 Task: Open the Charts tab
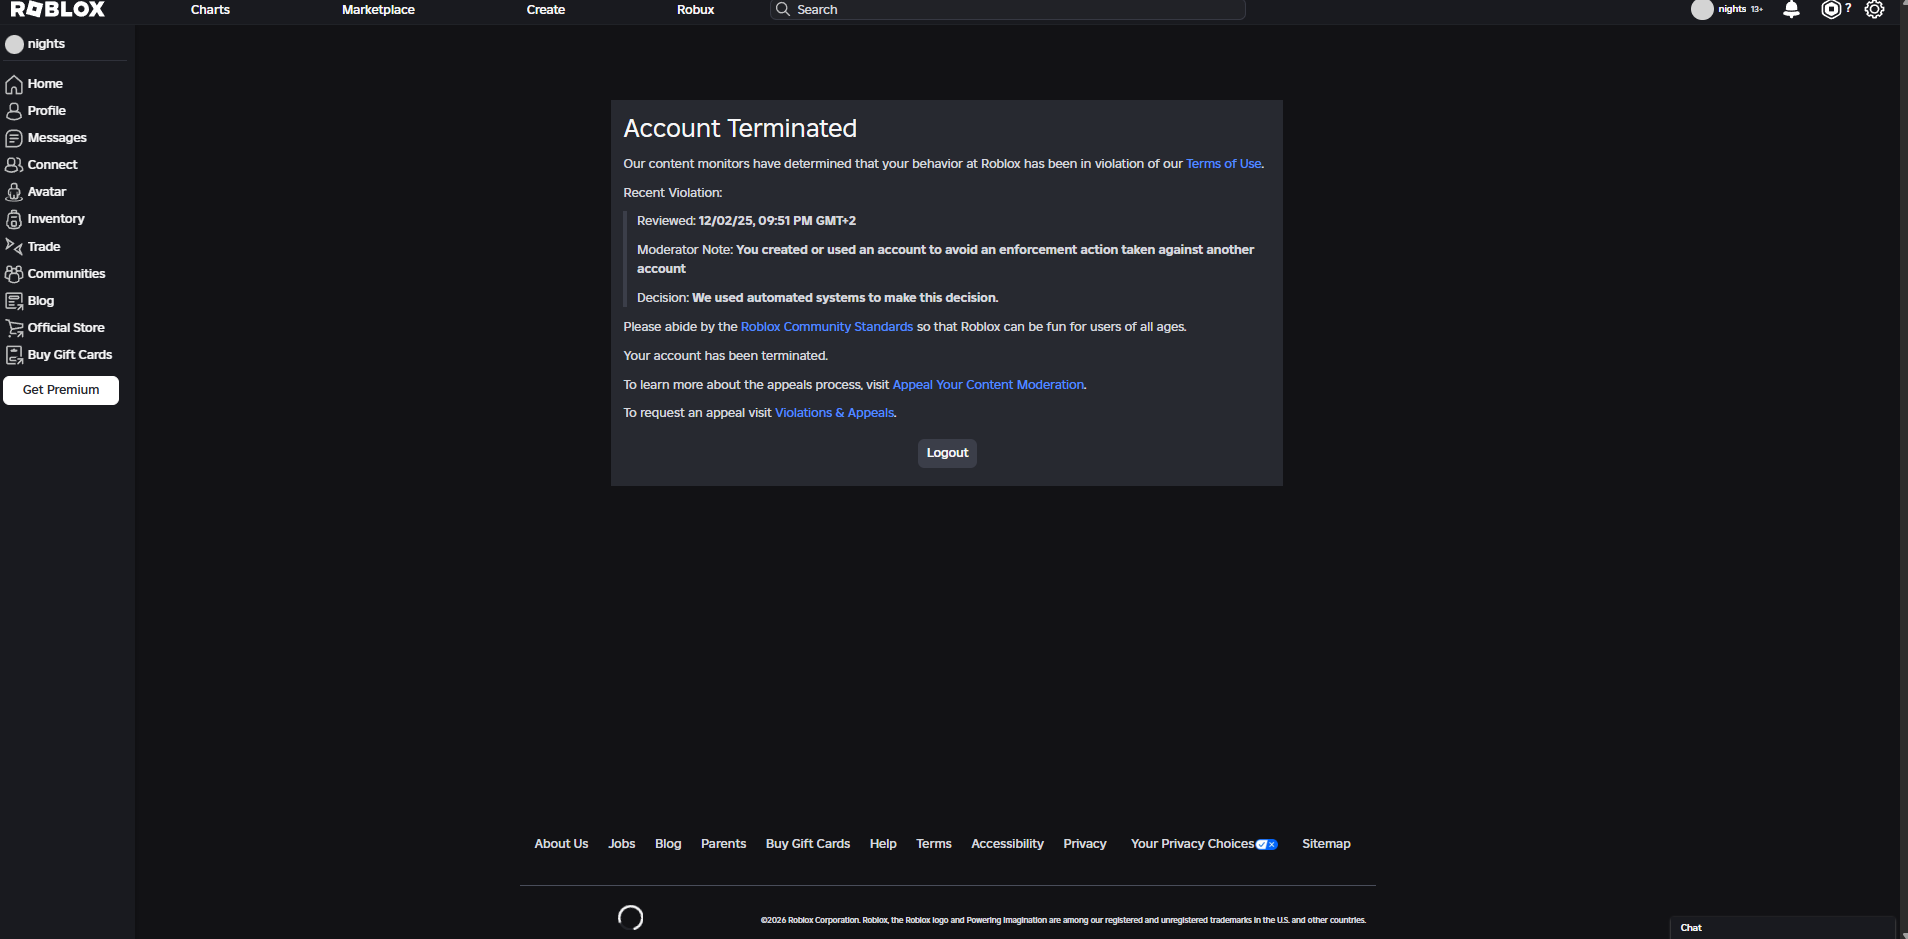coord(210,10)
